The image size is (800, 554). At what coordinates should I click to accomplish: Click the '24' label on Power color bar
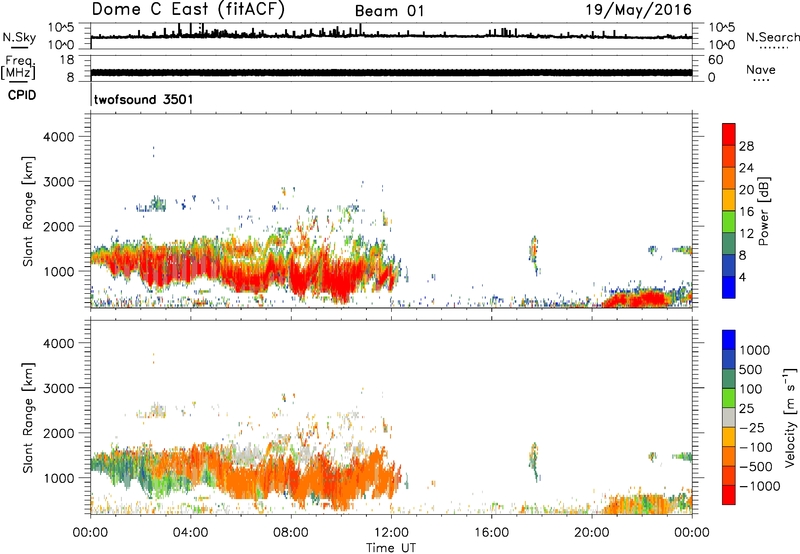(x=746, y=168)
